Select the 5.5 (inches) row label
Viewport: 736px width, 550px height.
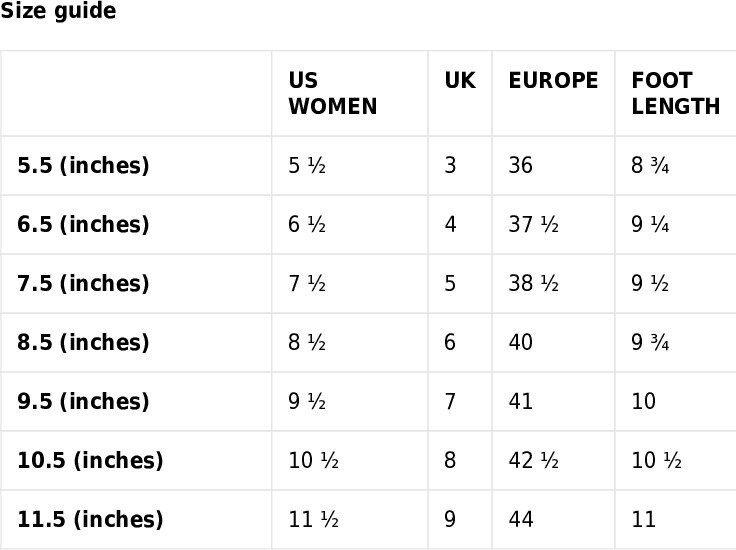(83, 166)
